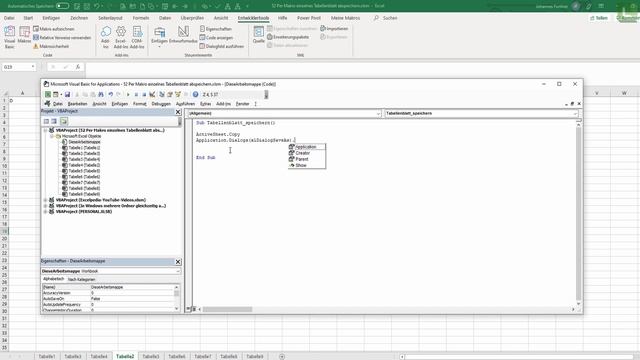Image resolution: width=640 pixels, height=360 pixels.
Task: Undo last edit in the VBA editor
Action: 111,94
